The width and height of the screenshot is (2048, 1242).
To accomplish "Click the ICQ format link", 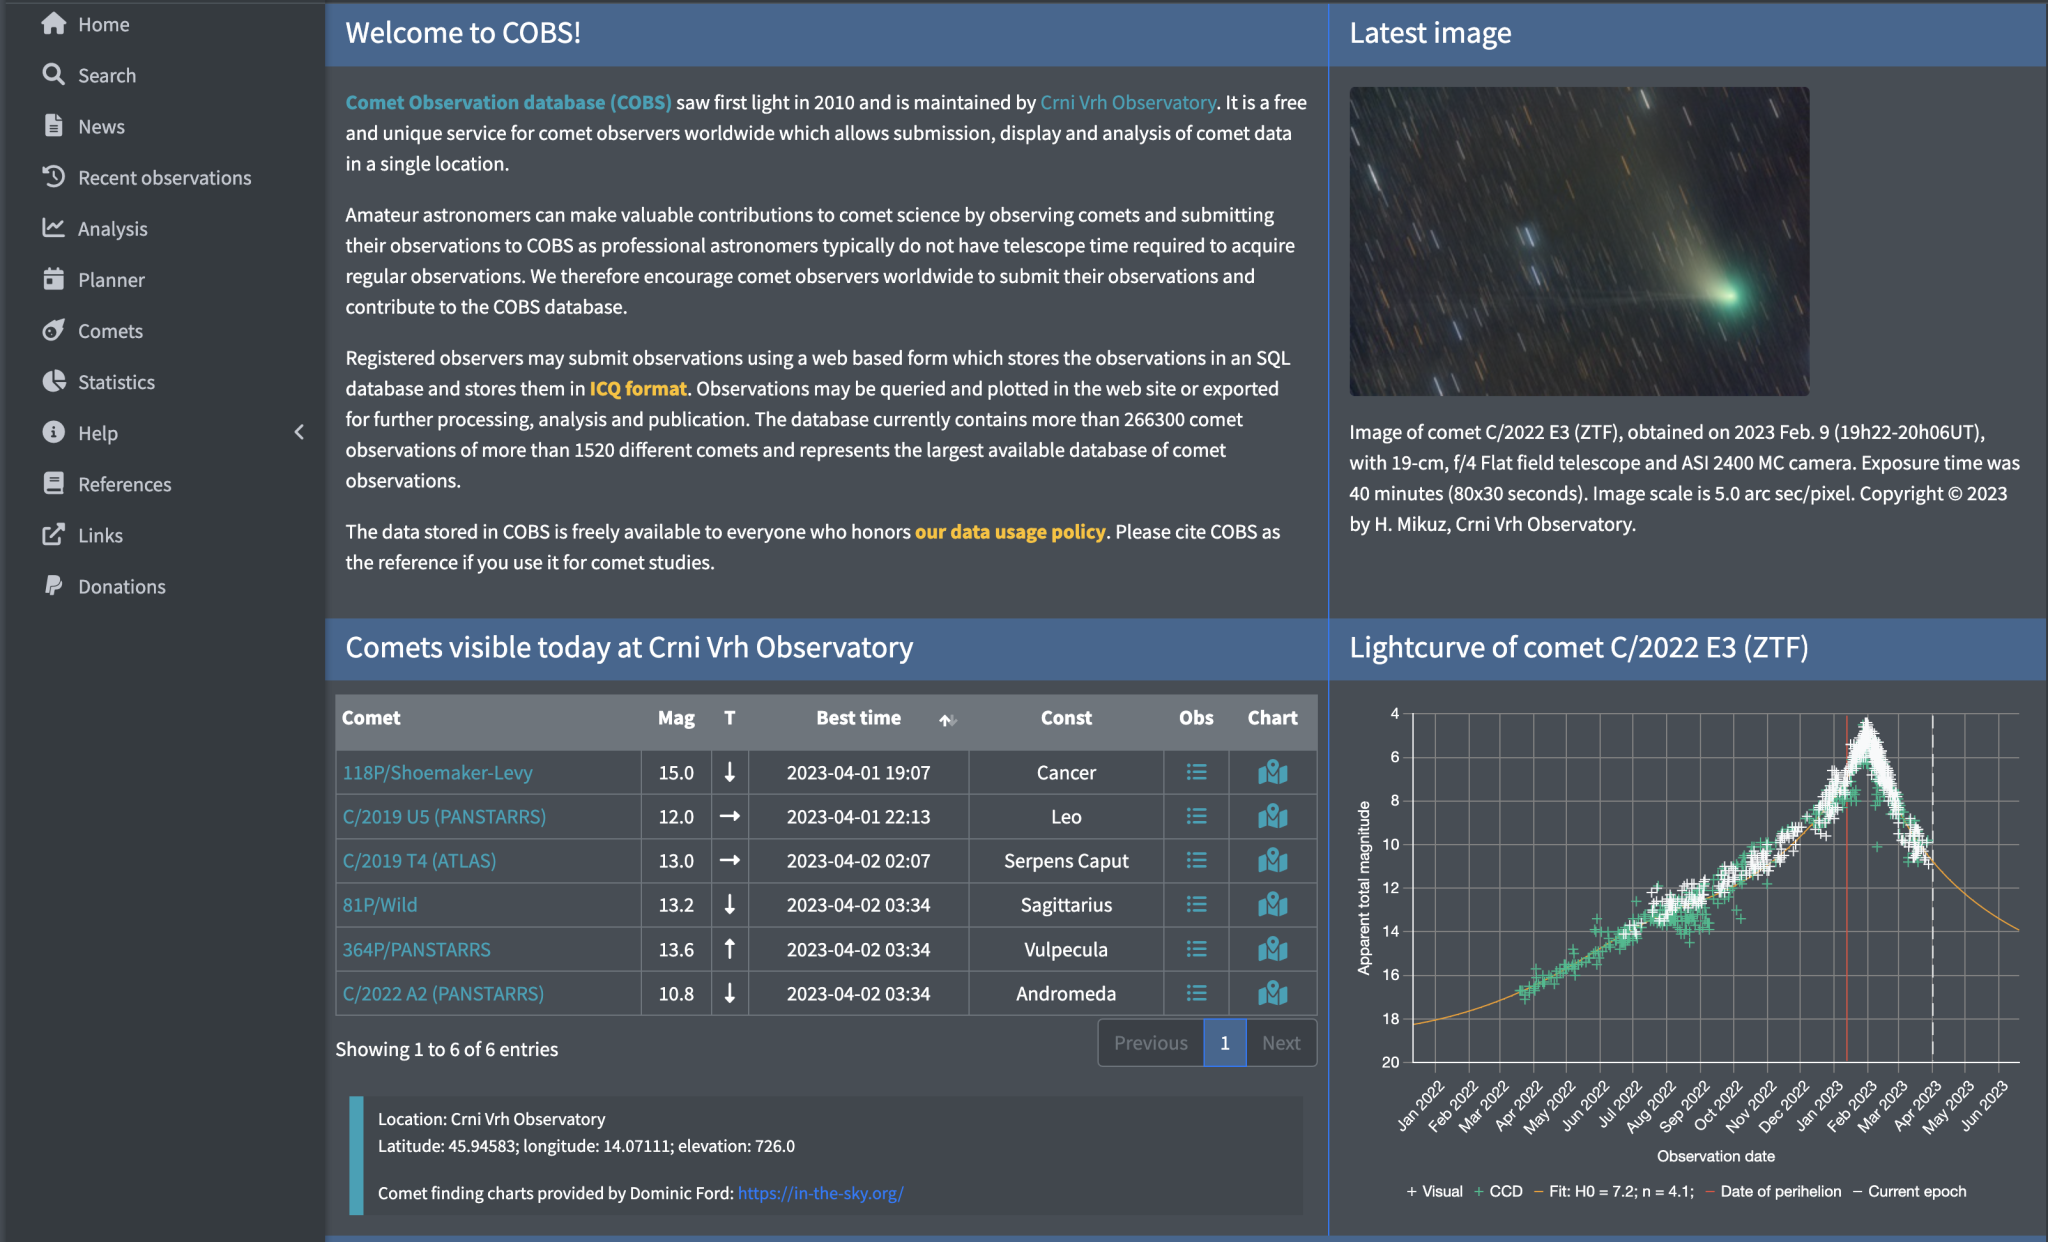I will point(638,388).
